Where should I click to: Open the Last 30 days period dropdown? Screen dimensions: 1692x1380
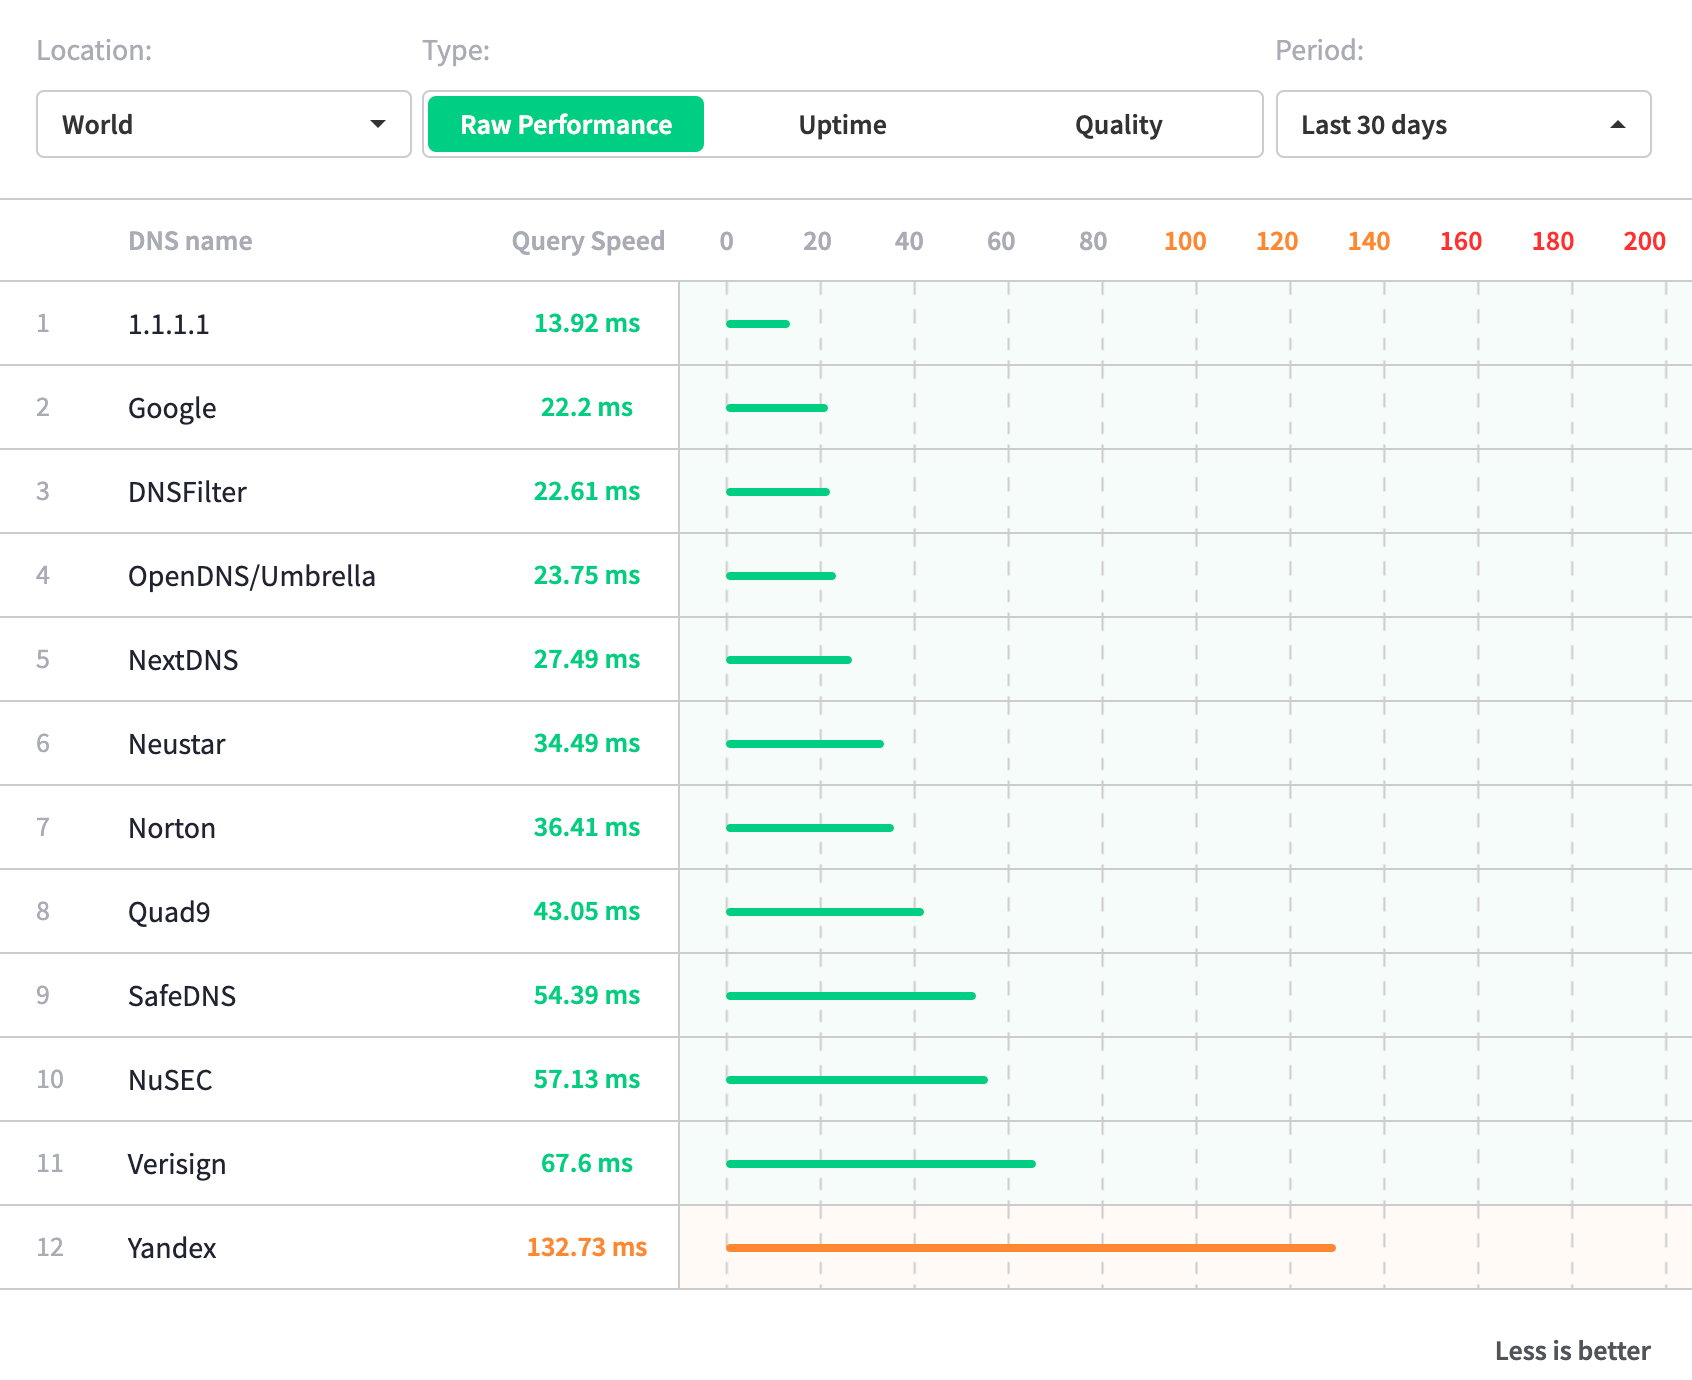click(x=1462, y=125)
